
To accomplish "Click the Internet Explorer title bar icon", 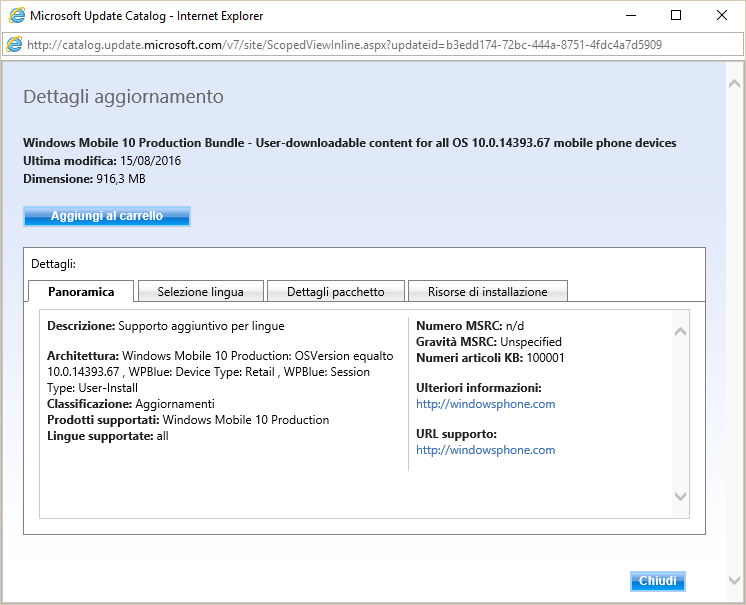I will (x=17, y=16).
